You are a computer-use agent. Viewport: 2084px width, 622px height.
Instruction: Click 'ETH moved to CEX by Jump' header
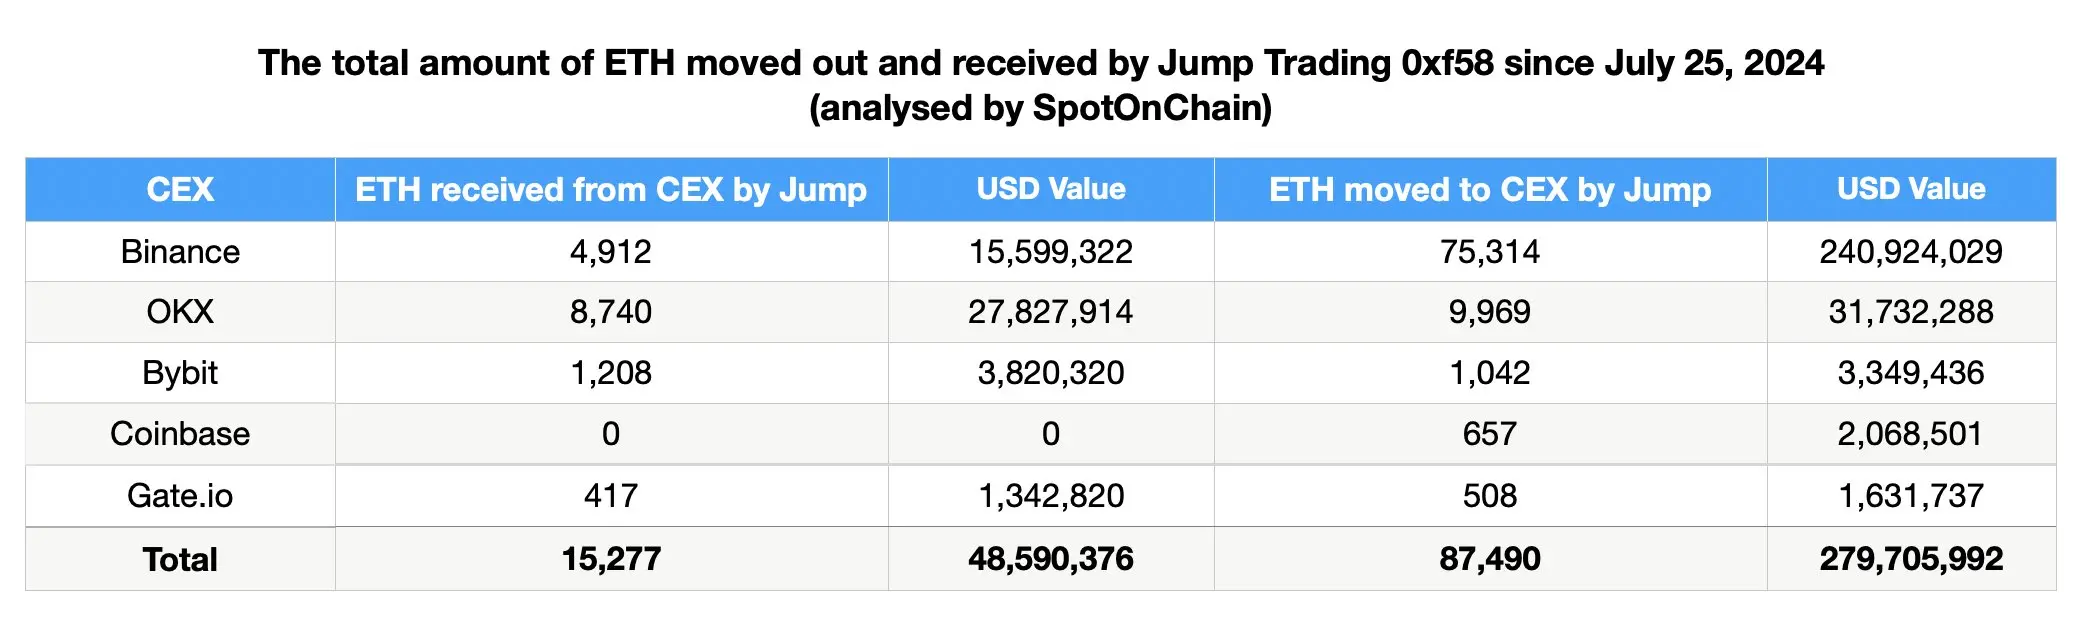tap(1490, 189)
